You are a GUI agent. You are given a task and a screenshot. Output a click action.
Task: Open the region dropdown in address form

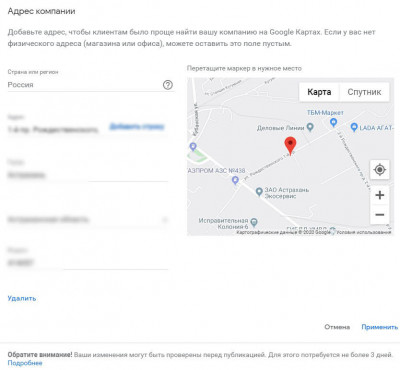tap(87, 220)
